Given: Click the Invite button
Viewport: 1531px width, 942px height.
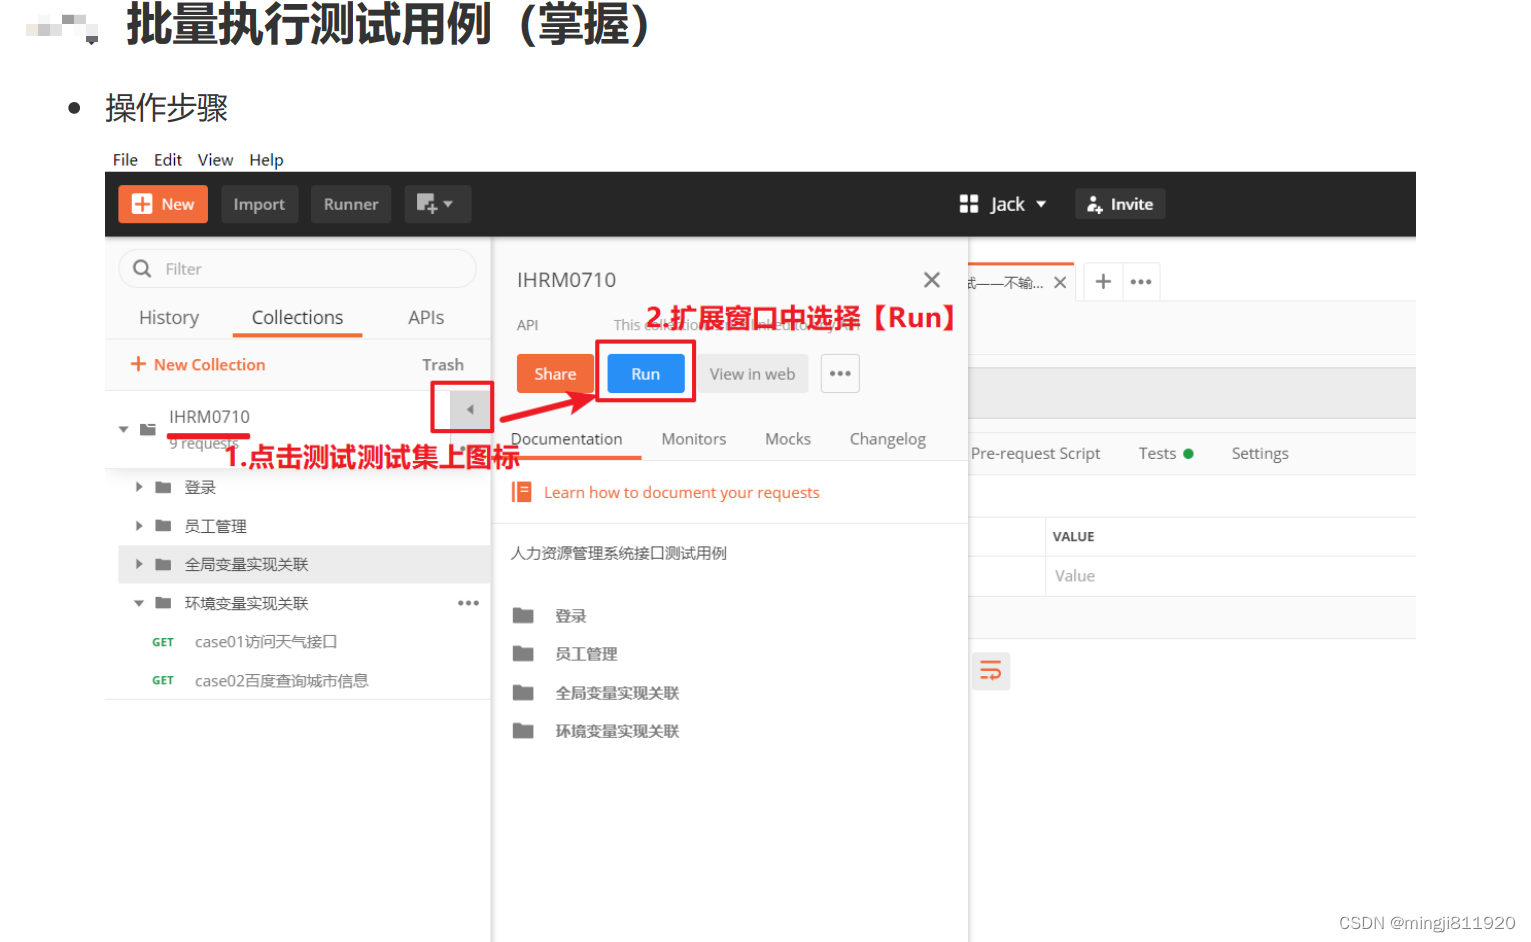Looking at the screenshot, I should [x=1120, y=204].
